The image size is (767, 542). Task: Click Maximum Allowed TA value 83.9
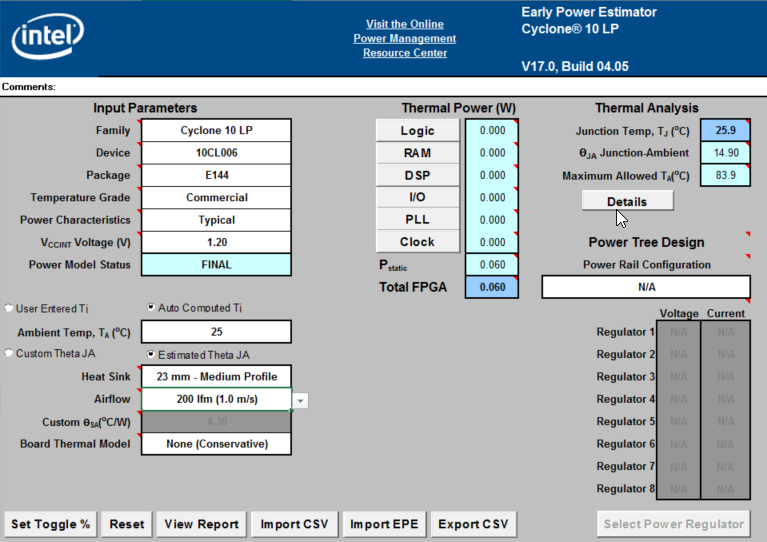point(725,175)
